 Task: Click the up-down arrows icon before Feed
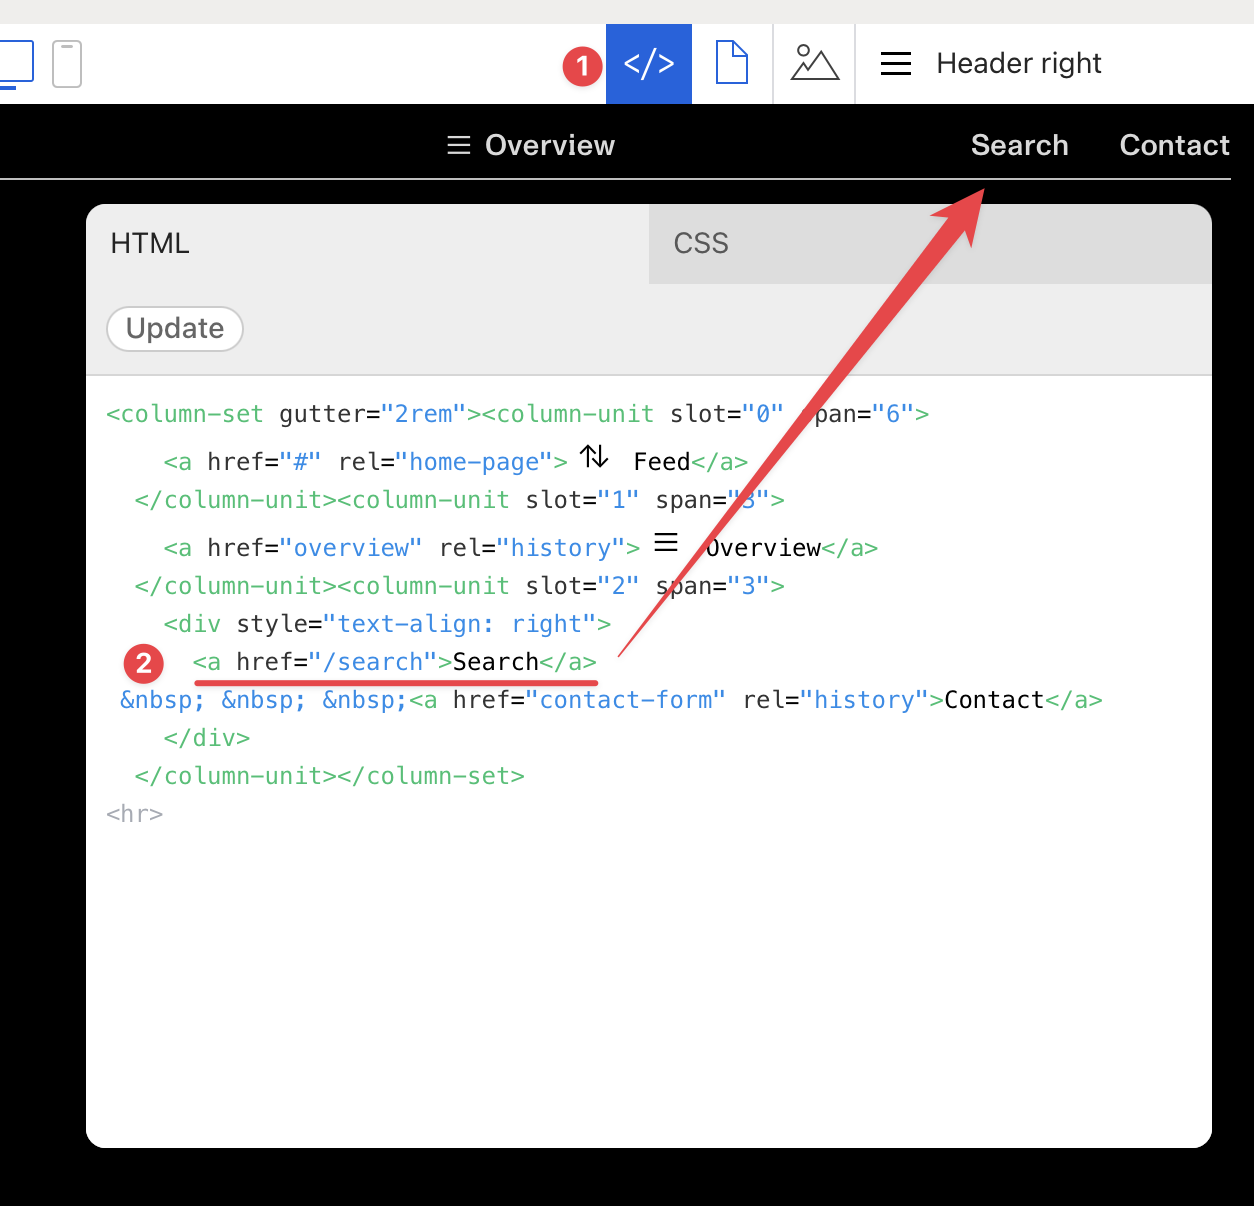(594, 457)
